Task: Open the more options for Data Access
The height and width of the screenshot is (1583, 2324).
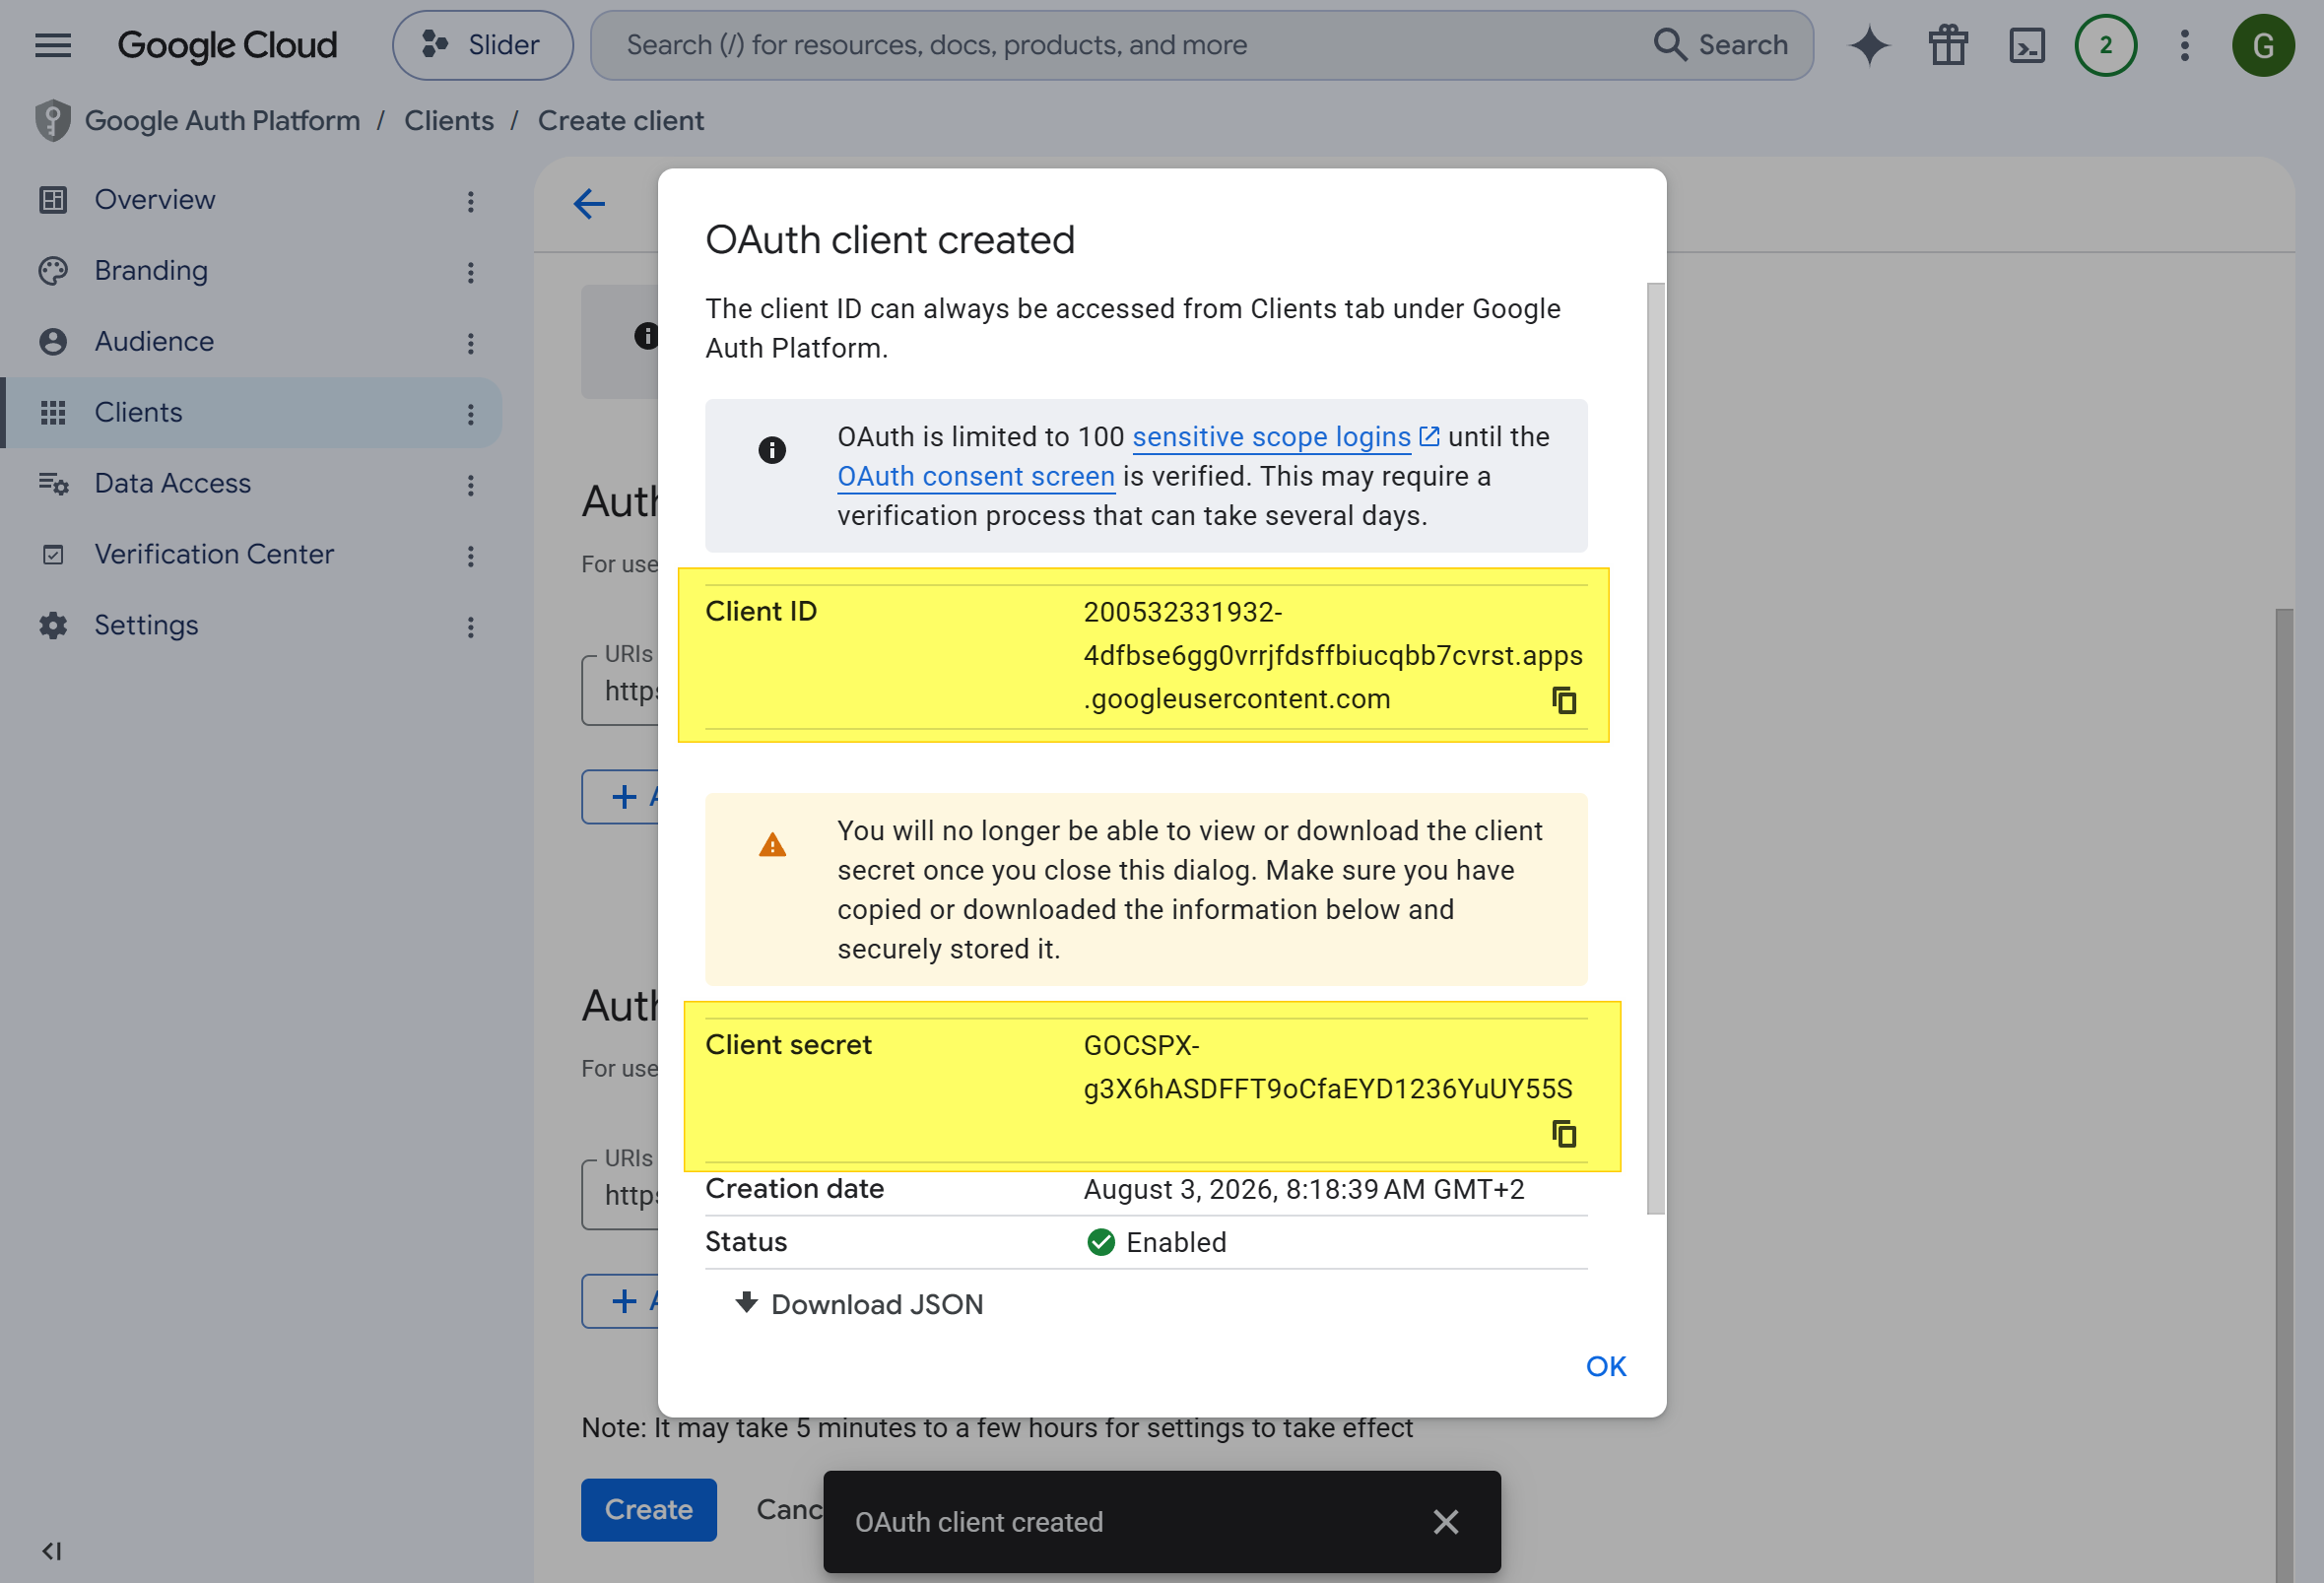Action: click(470, 486)
